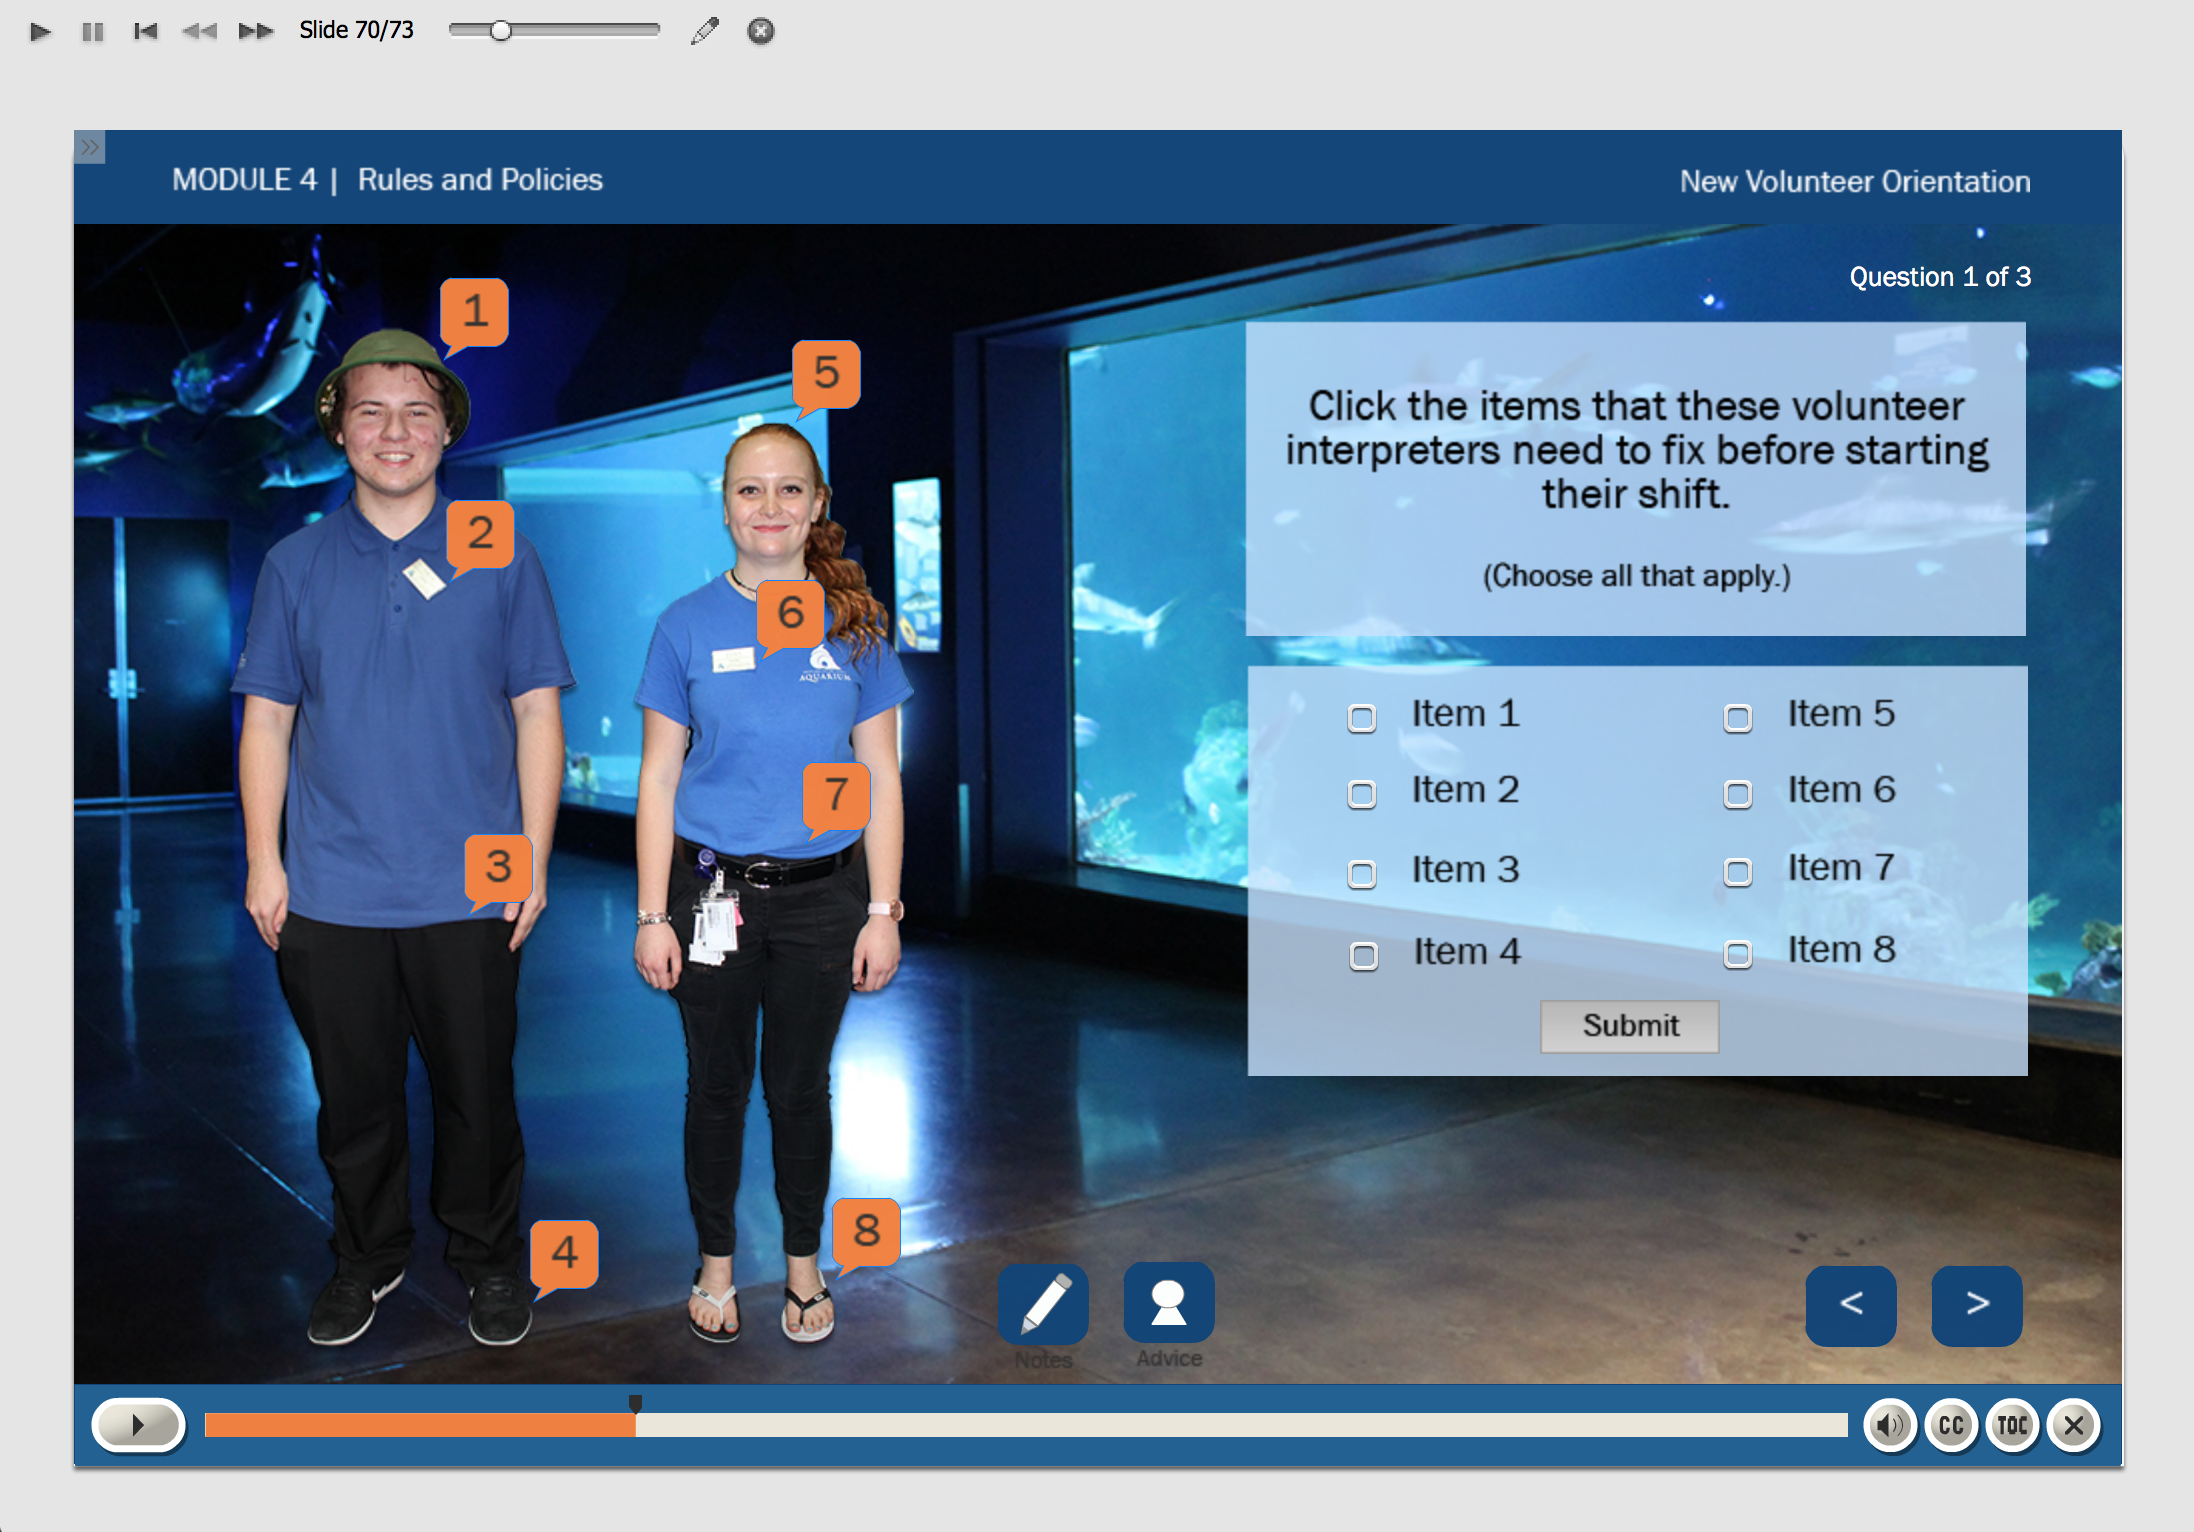Open the Notes pencil icon
This screenshot has height=1532, width=2194.
(1043, 1303)
